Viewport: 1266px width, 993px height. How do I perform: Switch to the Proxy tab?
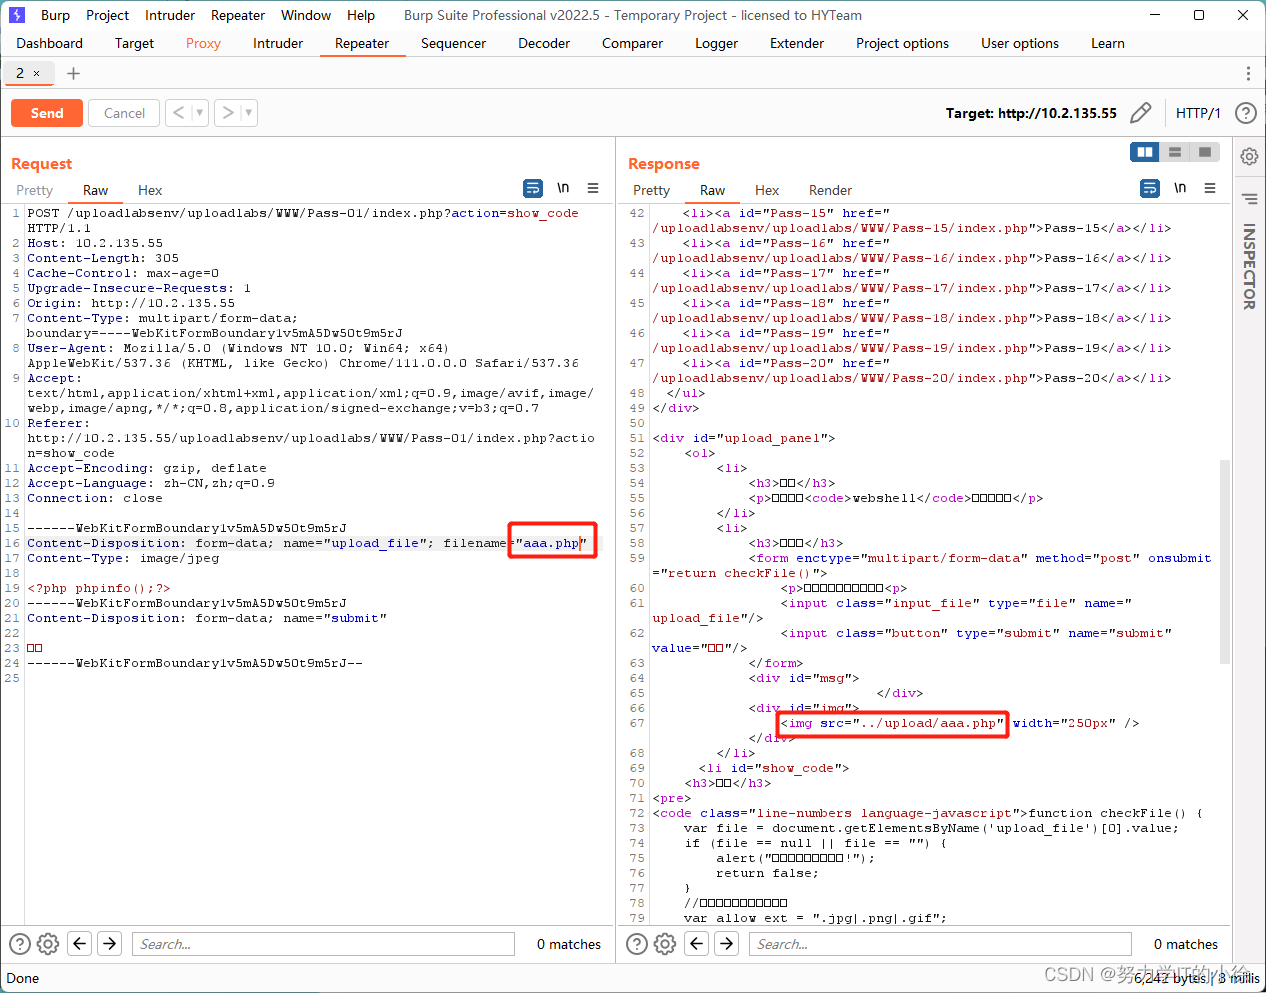203,43
